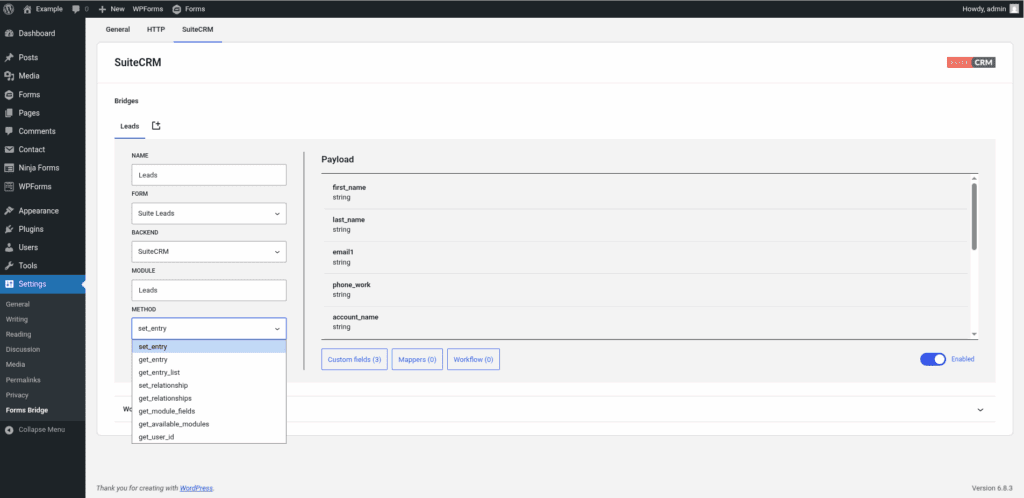
Task: Close the Method dropdown showing set_entry
Action: (209, 328)
